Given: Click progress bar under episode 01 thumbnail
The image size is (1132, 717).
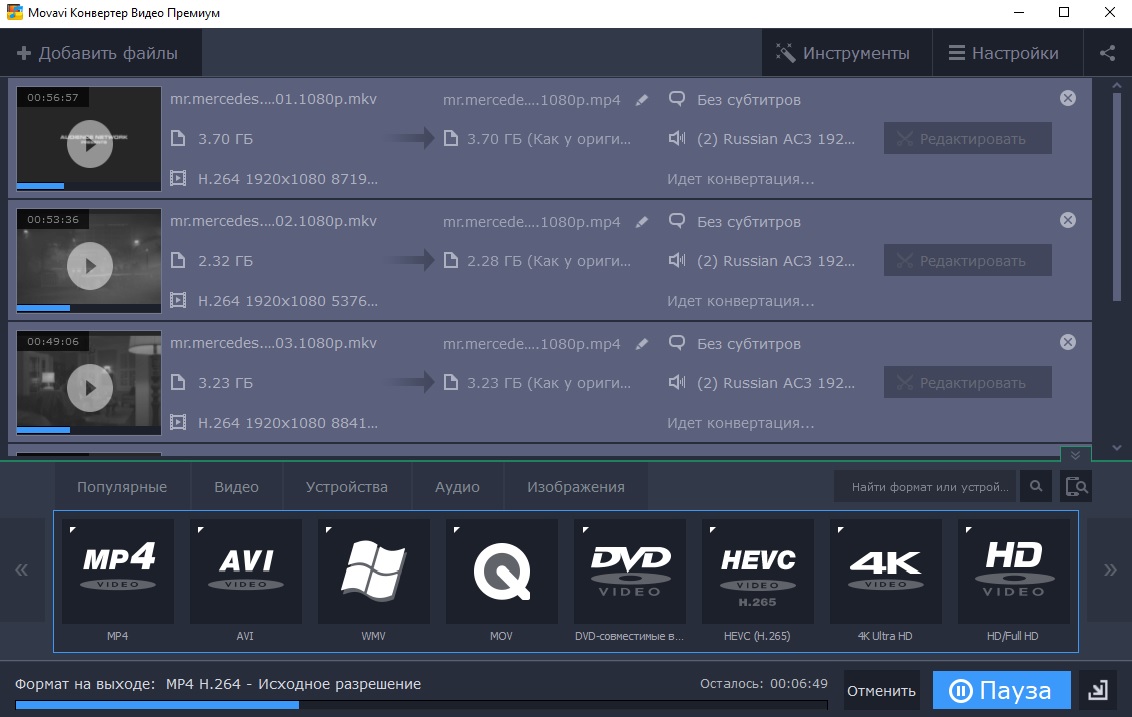Looking at the screenshot, I should tap(89, 186).
